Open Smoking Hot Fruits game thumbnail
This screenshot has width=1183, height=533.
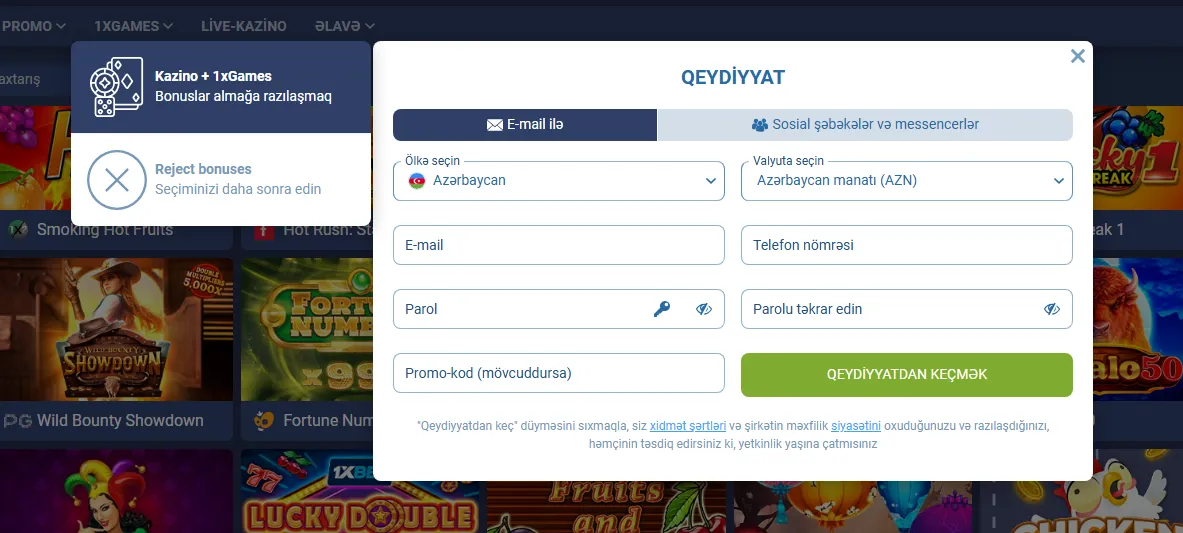[35, 157]
